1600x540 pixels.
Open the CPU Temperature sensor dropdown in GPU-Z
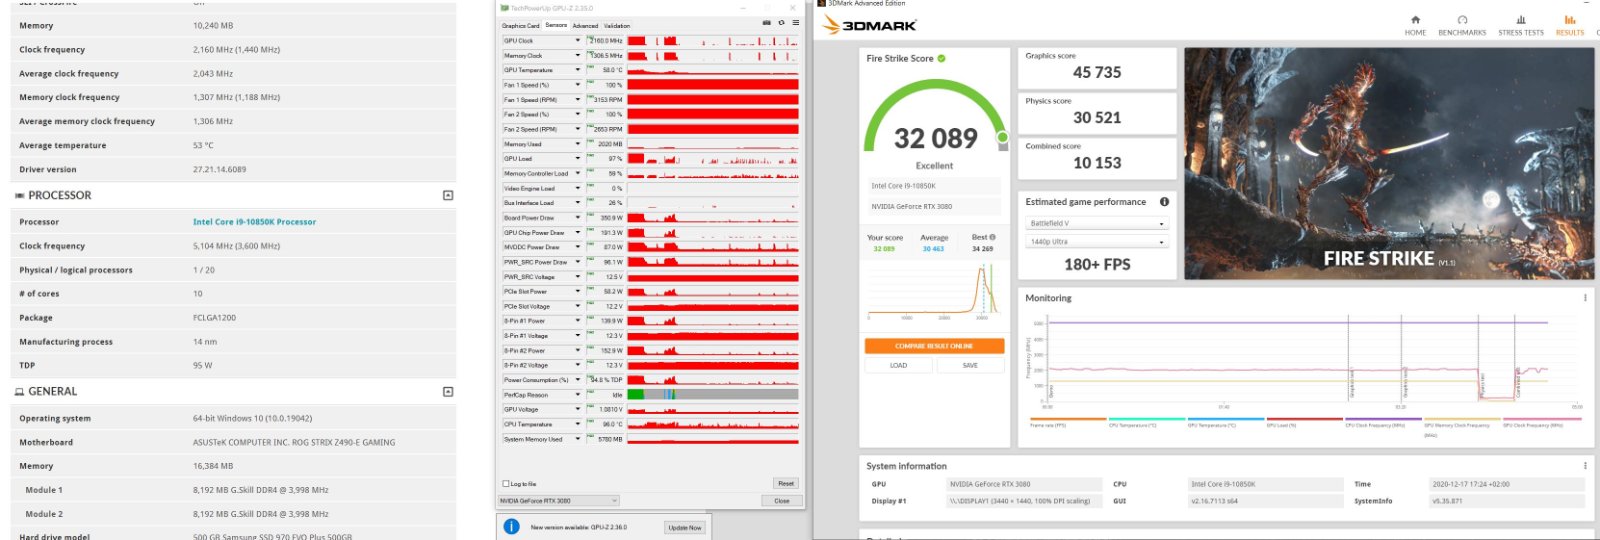[578, 424]
